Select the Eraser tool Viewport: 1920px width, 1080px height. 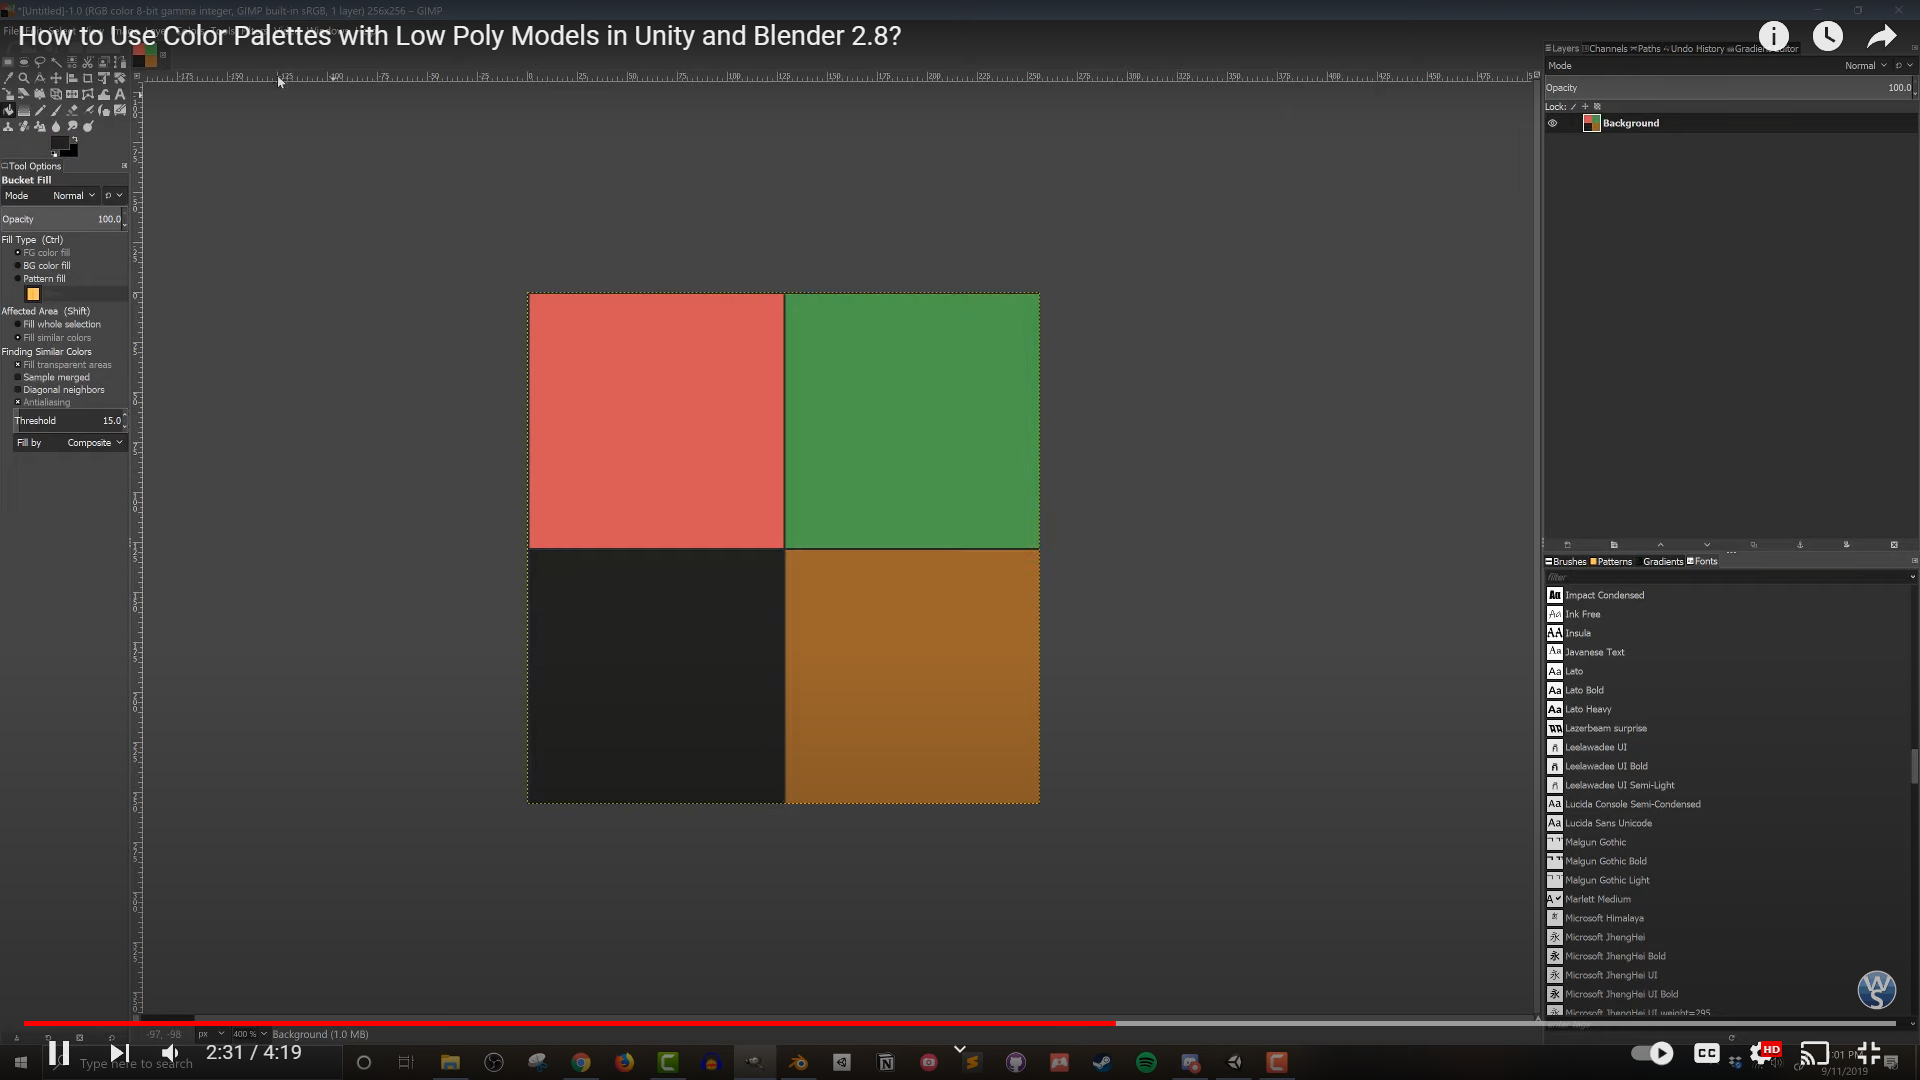[x=72, y=110]
